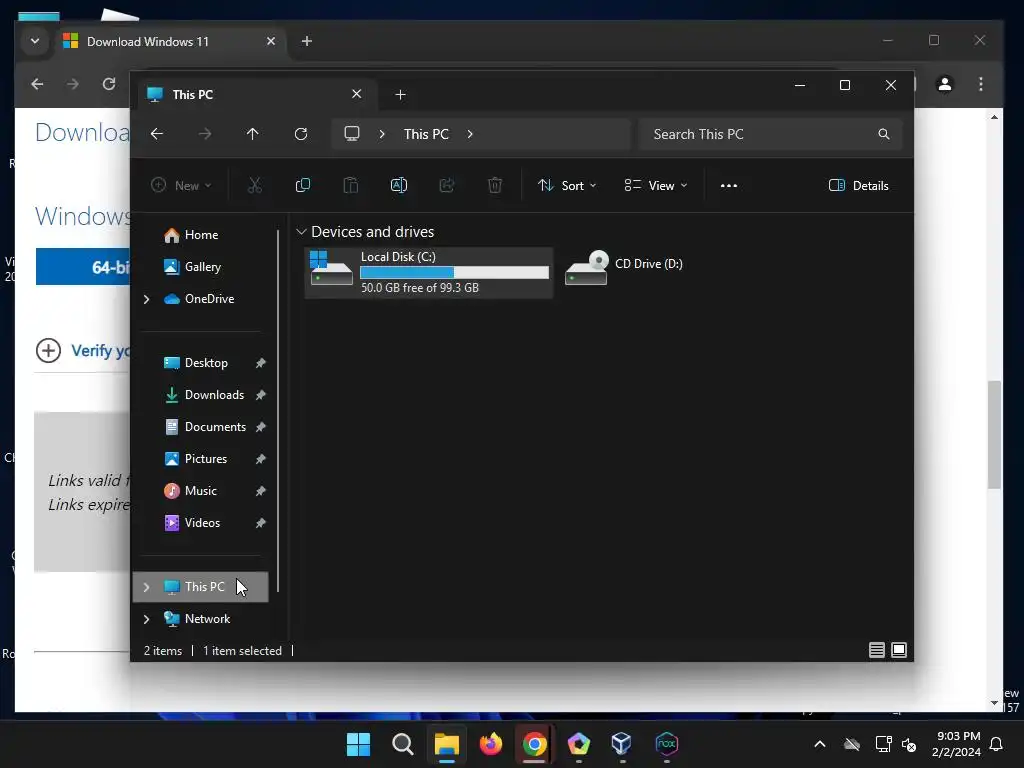Go up one folder level in Explorer

click(253, 134)
